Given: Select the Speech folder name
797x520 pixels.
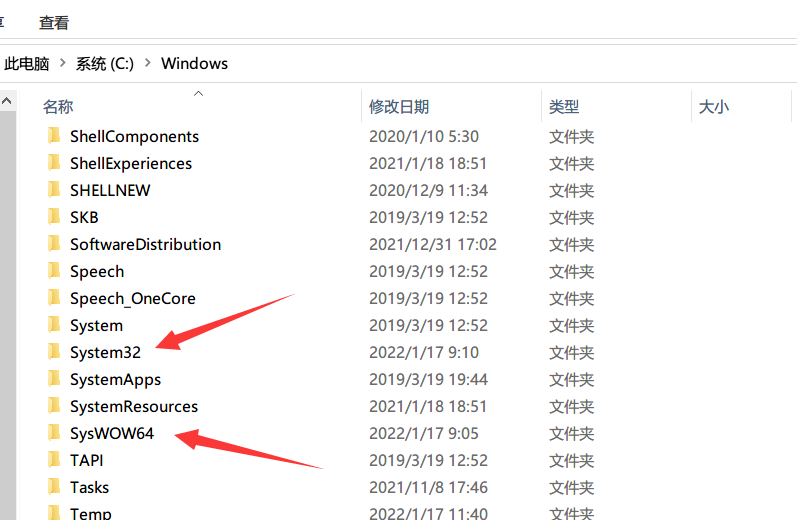Looking at the screenshot, I should [97, 271].
